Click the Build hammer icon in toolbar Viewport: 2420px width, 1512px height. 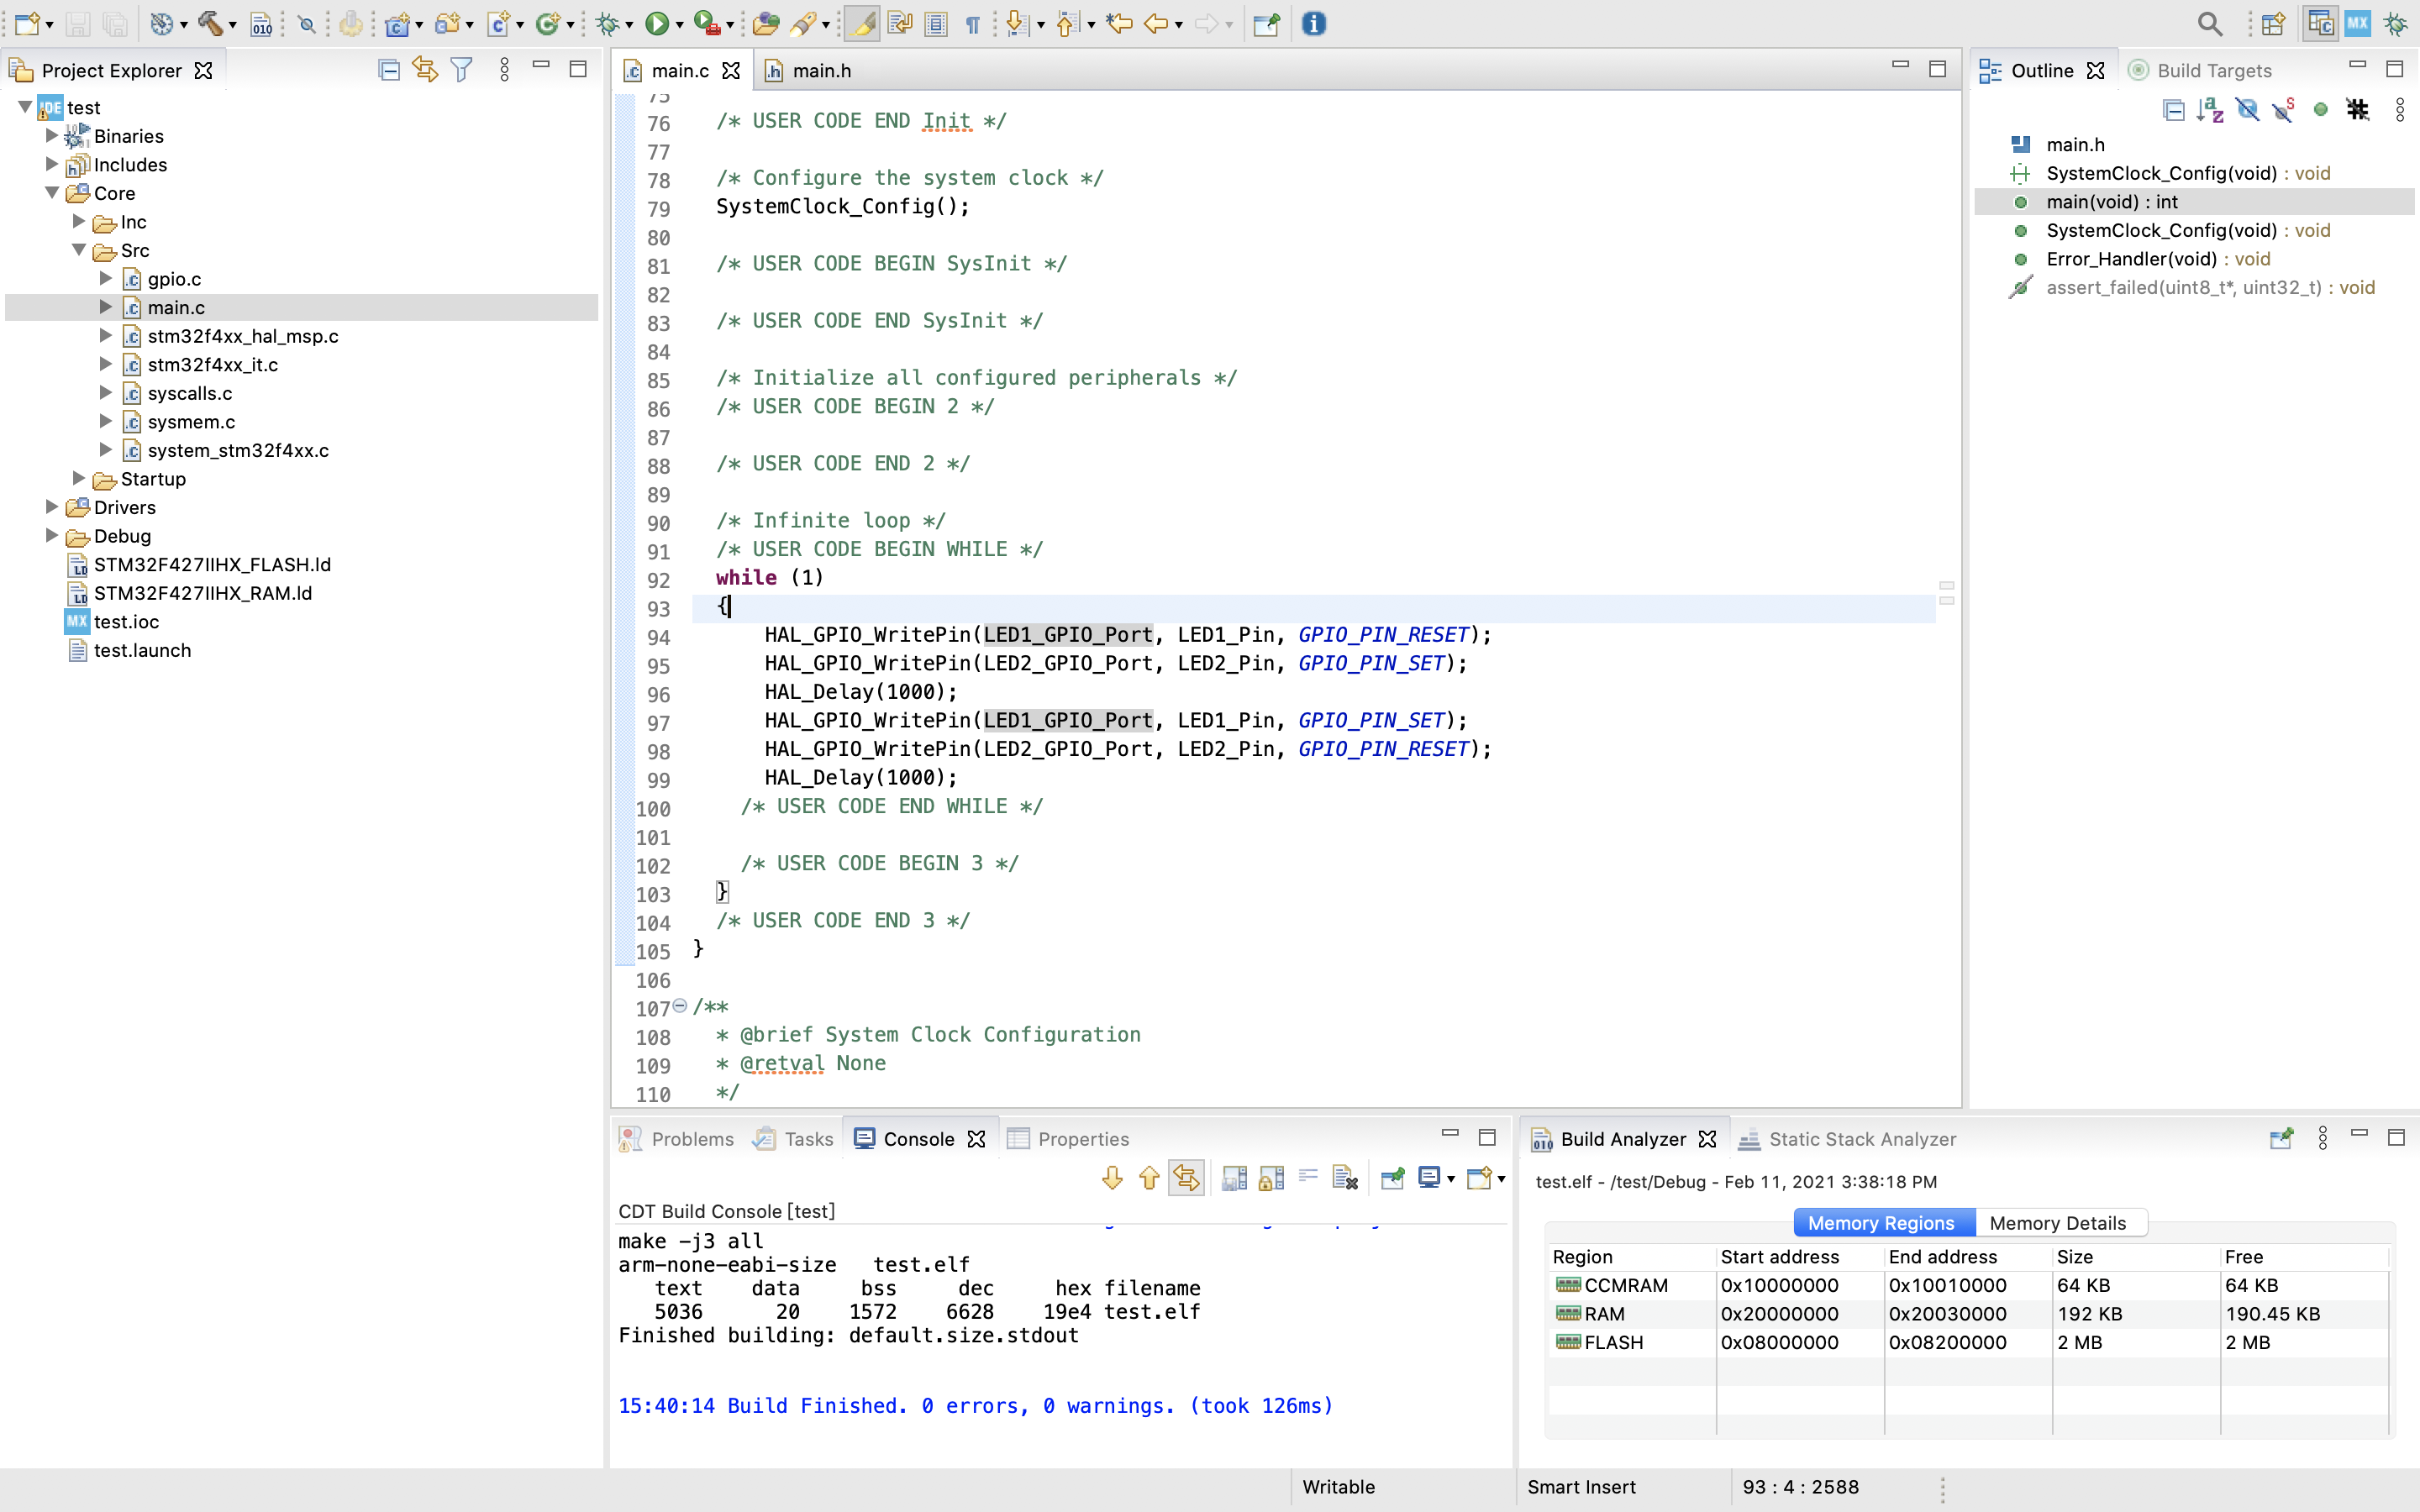click(209, 23)
